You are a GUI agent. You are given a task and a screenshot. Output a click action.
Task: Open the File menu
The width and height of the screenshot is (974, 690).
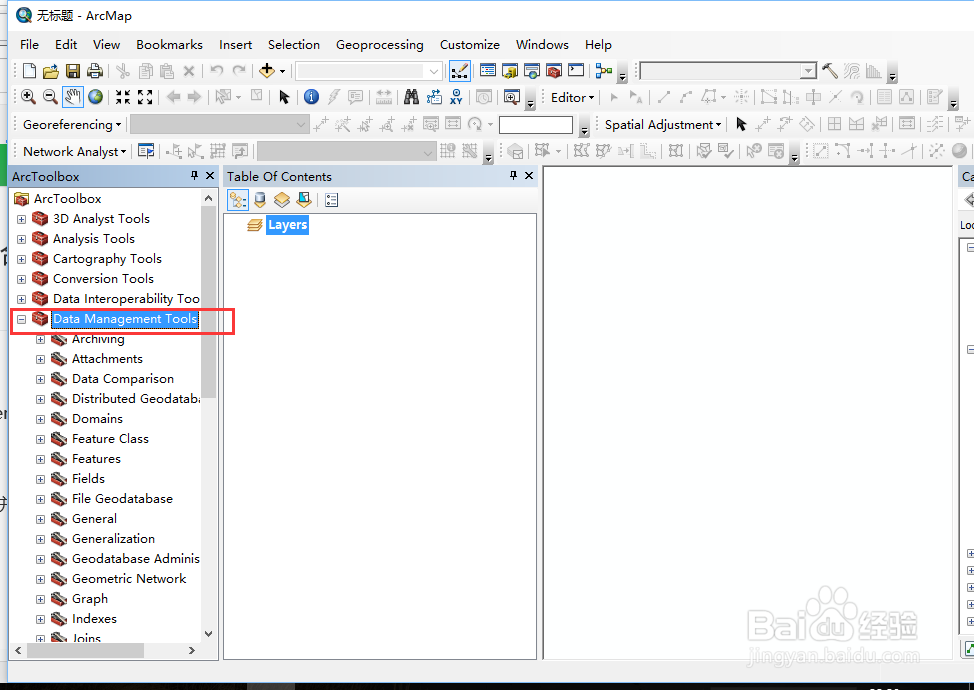[x=29, y=45]
